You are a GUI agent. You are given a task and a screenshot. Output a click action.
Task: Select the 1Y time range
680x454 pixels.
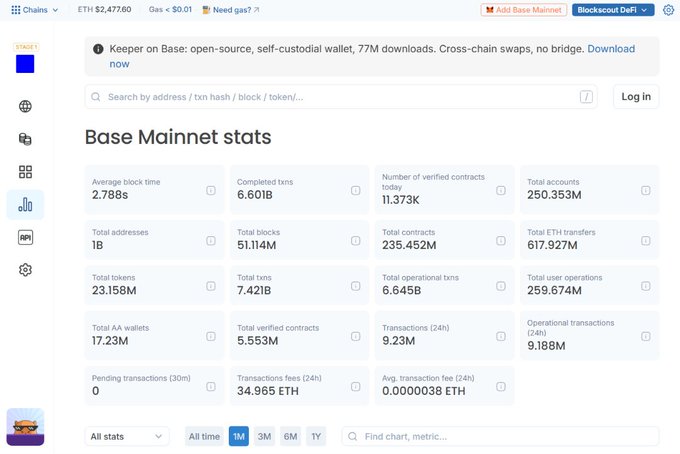[x=316, y=436]
